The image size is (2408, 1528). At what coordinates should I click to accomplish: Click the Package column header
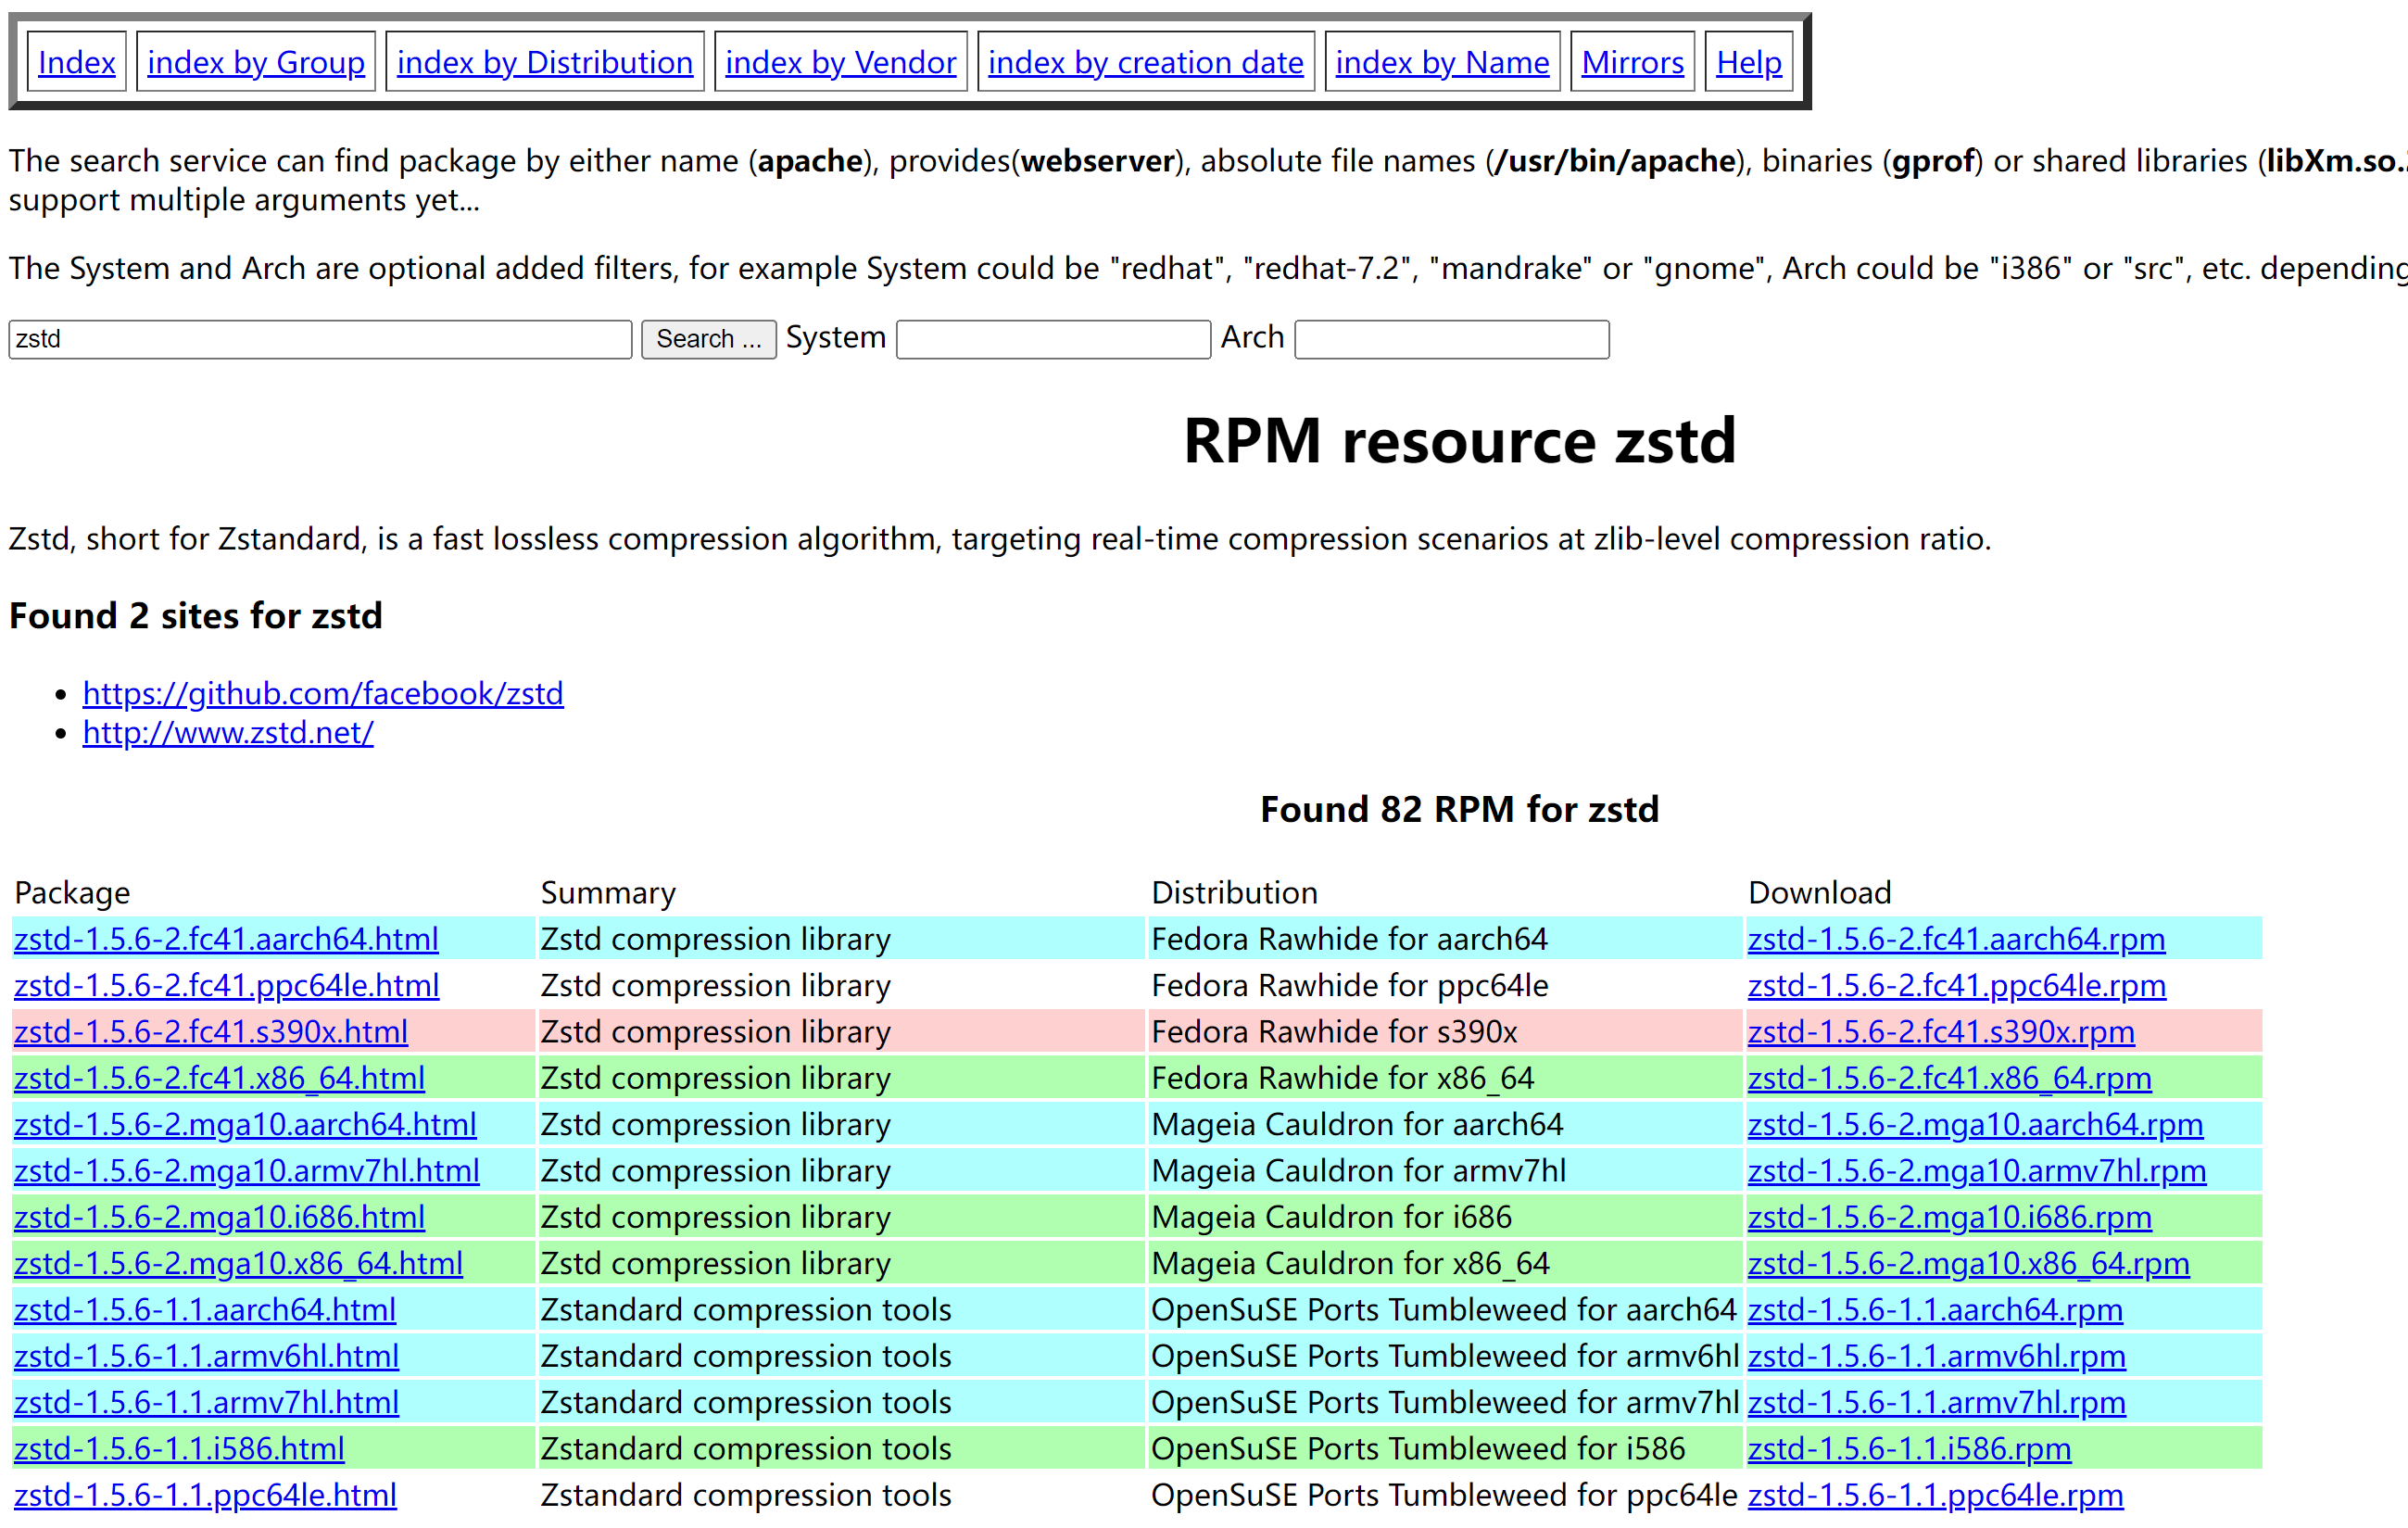tap(72, 892)
